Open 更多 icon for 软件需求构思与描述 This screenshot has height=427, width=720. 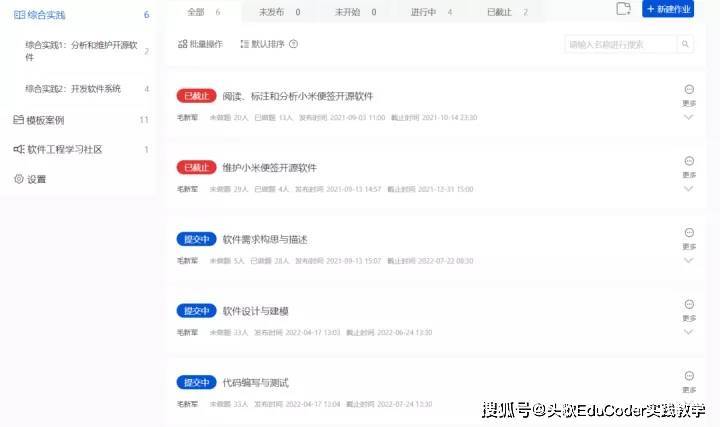click(688, 233)
